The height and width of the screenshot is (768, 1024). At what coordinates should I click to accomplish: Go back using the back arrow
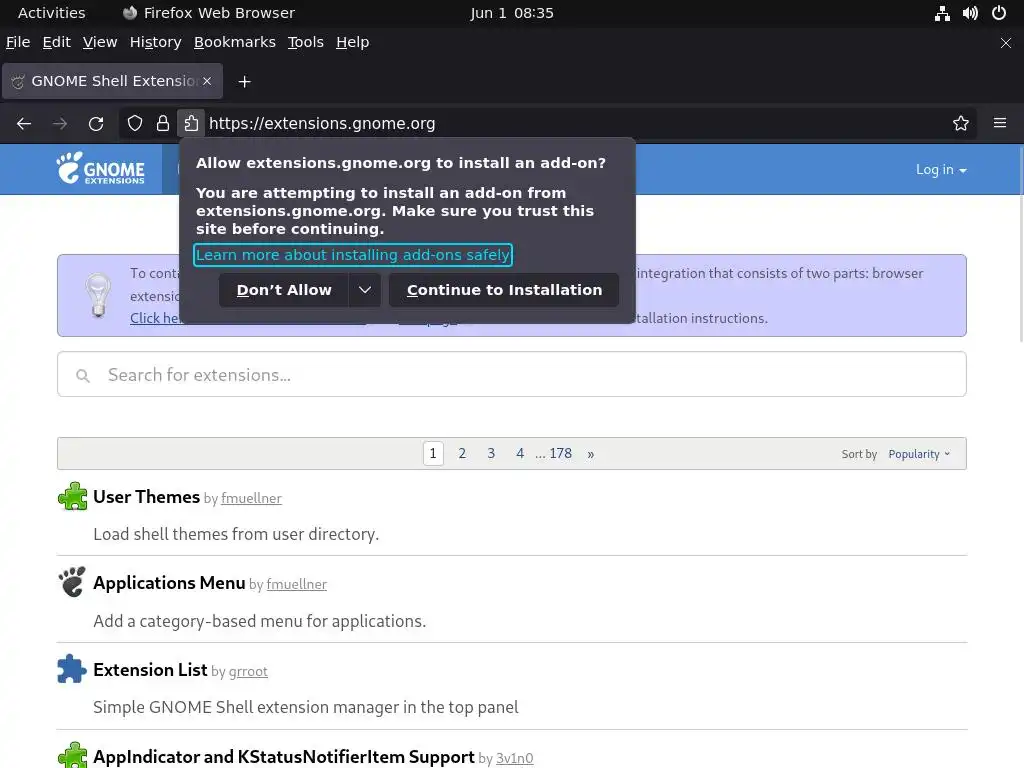tap(24, 123)
